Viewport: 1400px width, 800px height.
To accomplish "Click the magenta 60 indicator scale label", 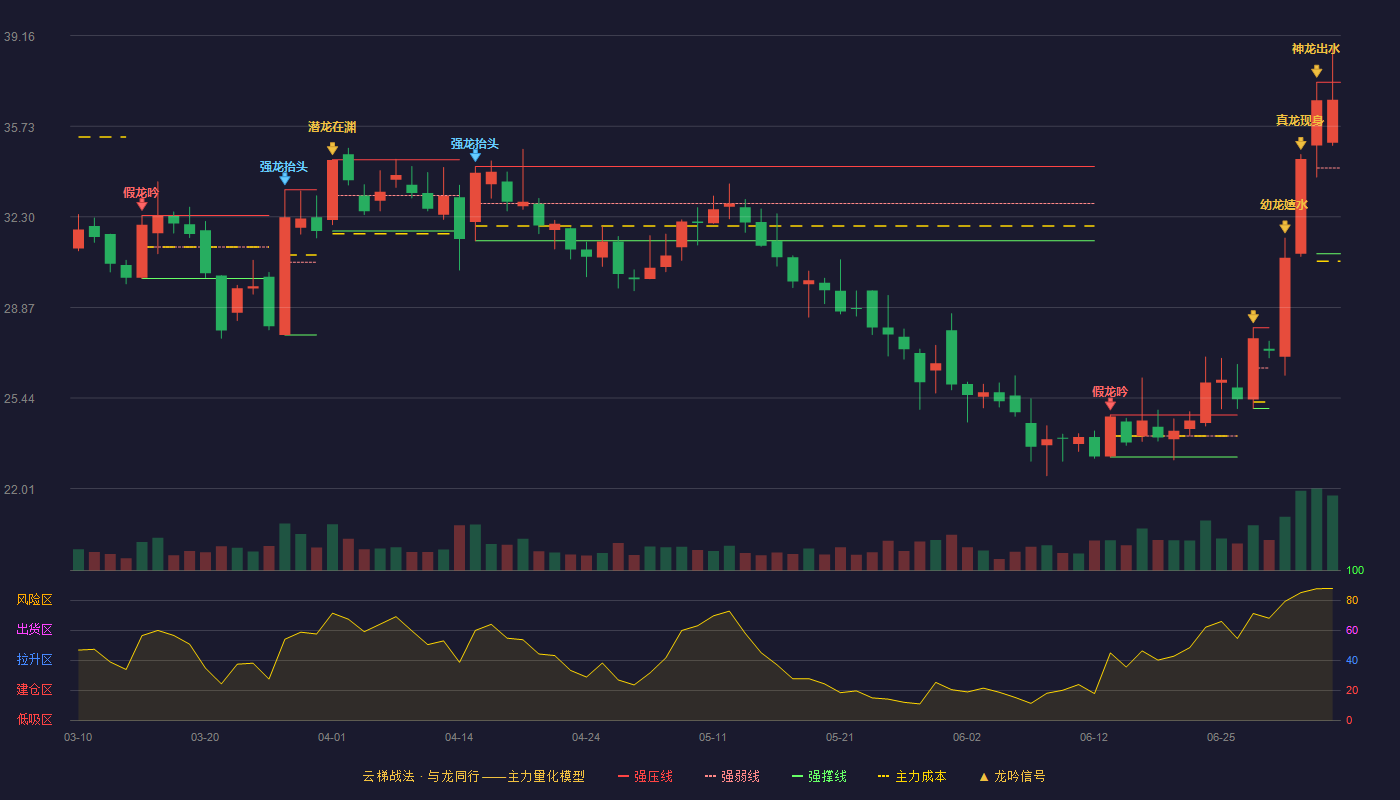I will click(1352, 630).
